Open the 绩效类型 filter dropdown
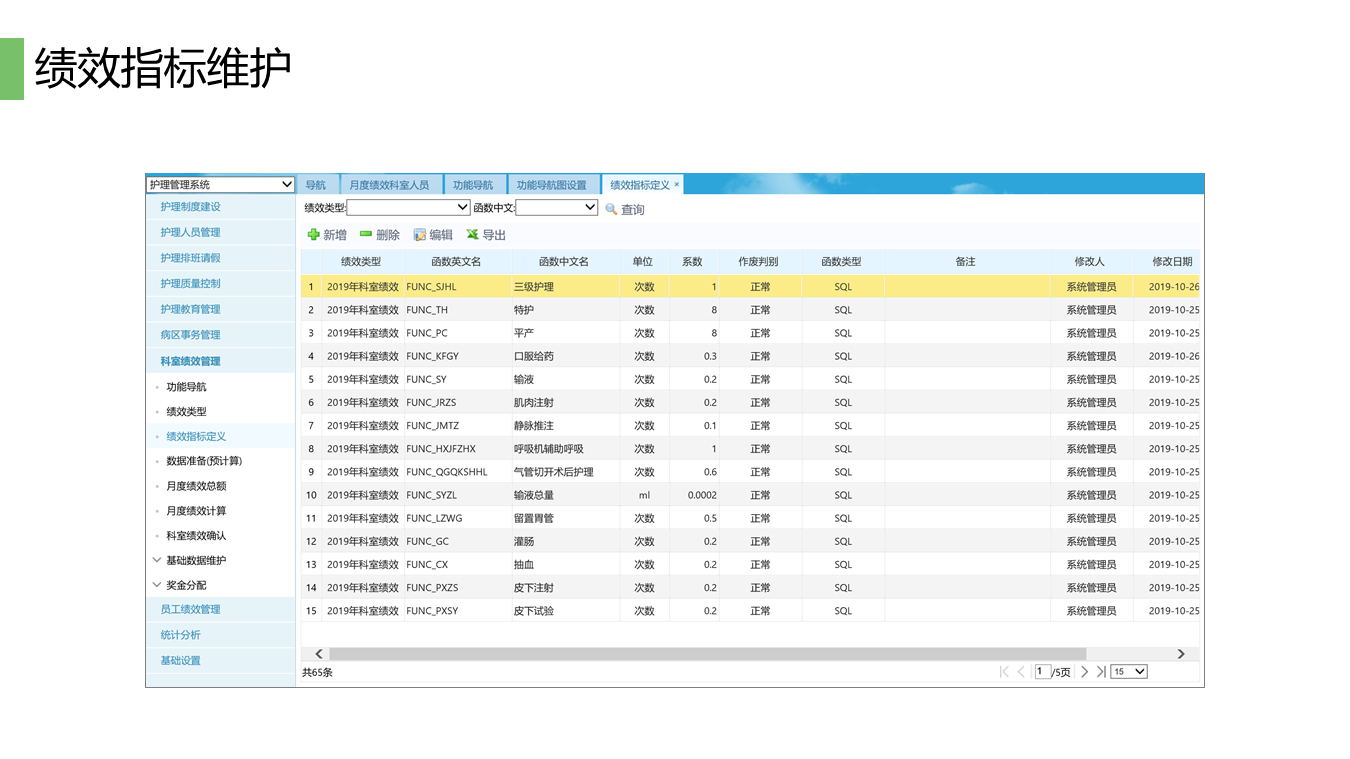This screenshot has width=1350, height=759. [408, 207]
